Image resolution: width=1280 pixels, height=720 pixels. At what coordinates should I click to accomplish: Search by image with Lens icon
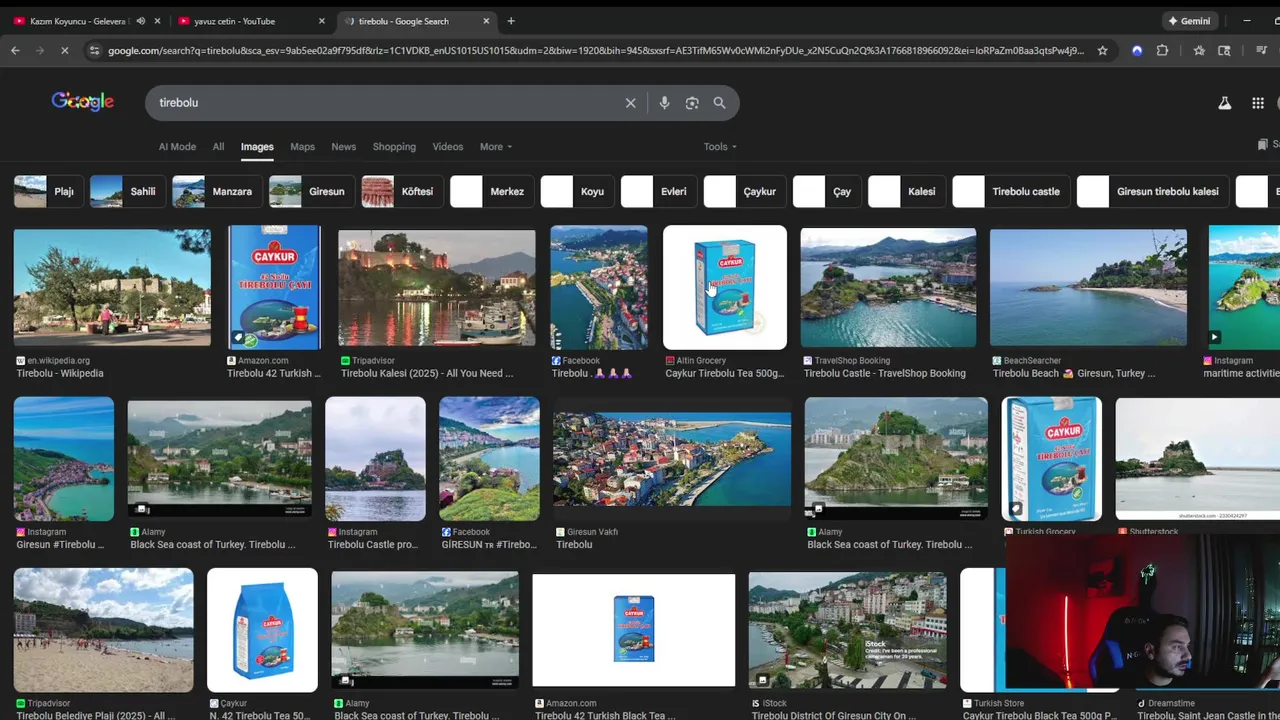click(x=692, y=103)
